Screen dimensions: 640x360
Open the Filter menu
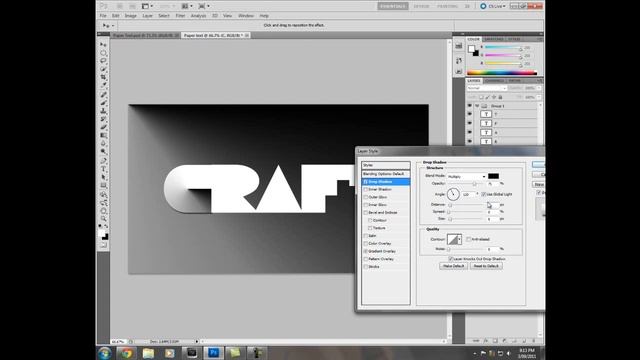coord(180,16)
